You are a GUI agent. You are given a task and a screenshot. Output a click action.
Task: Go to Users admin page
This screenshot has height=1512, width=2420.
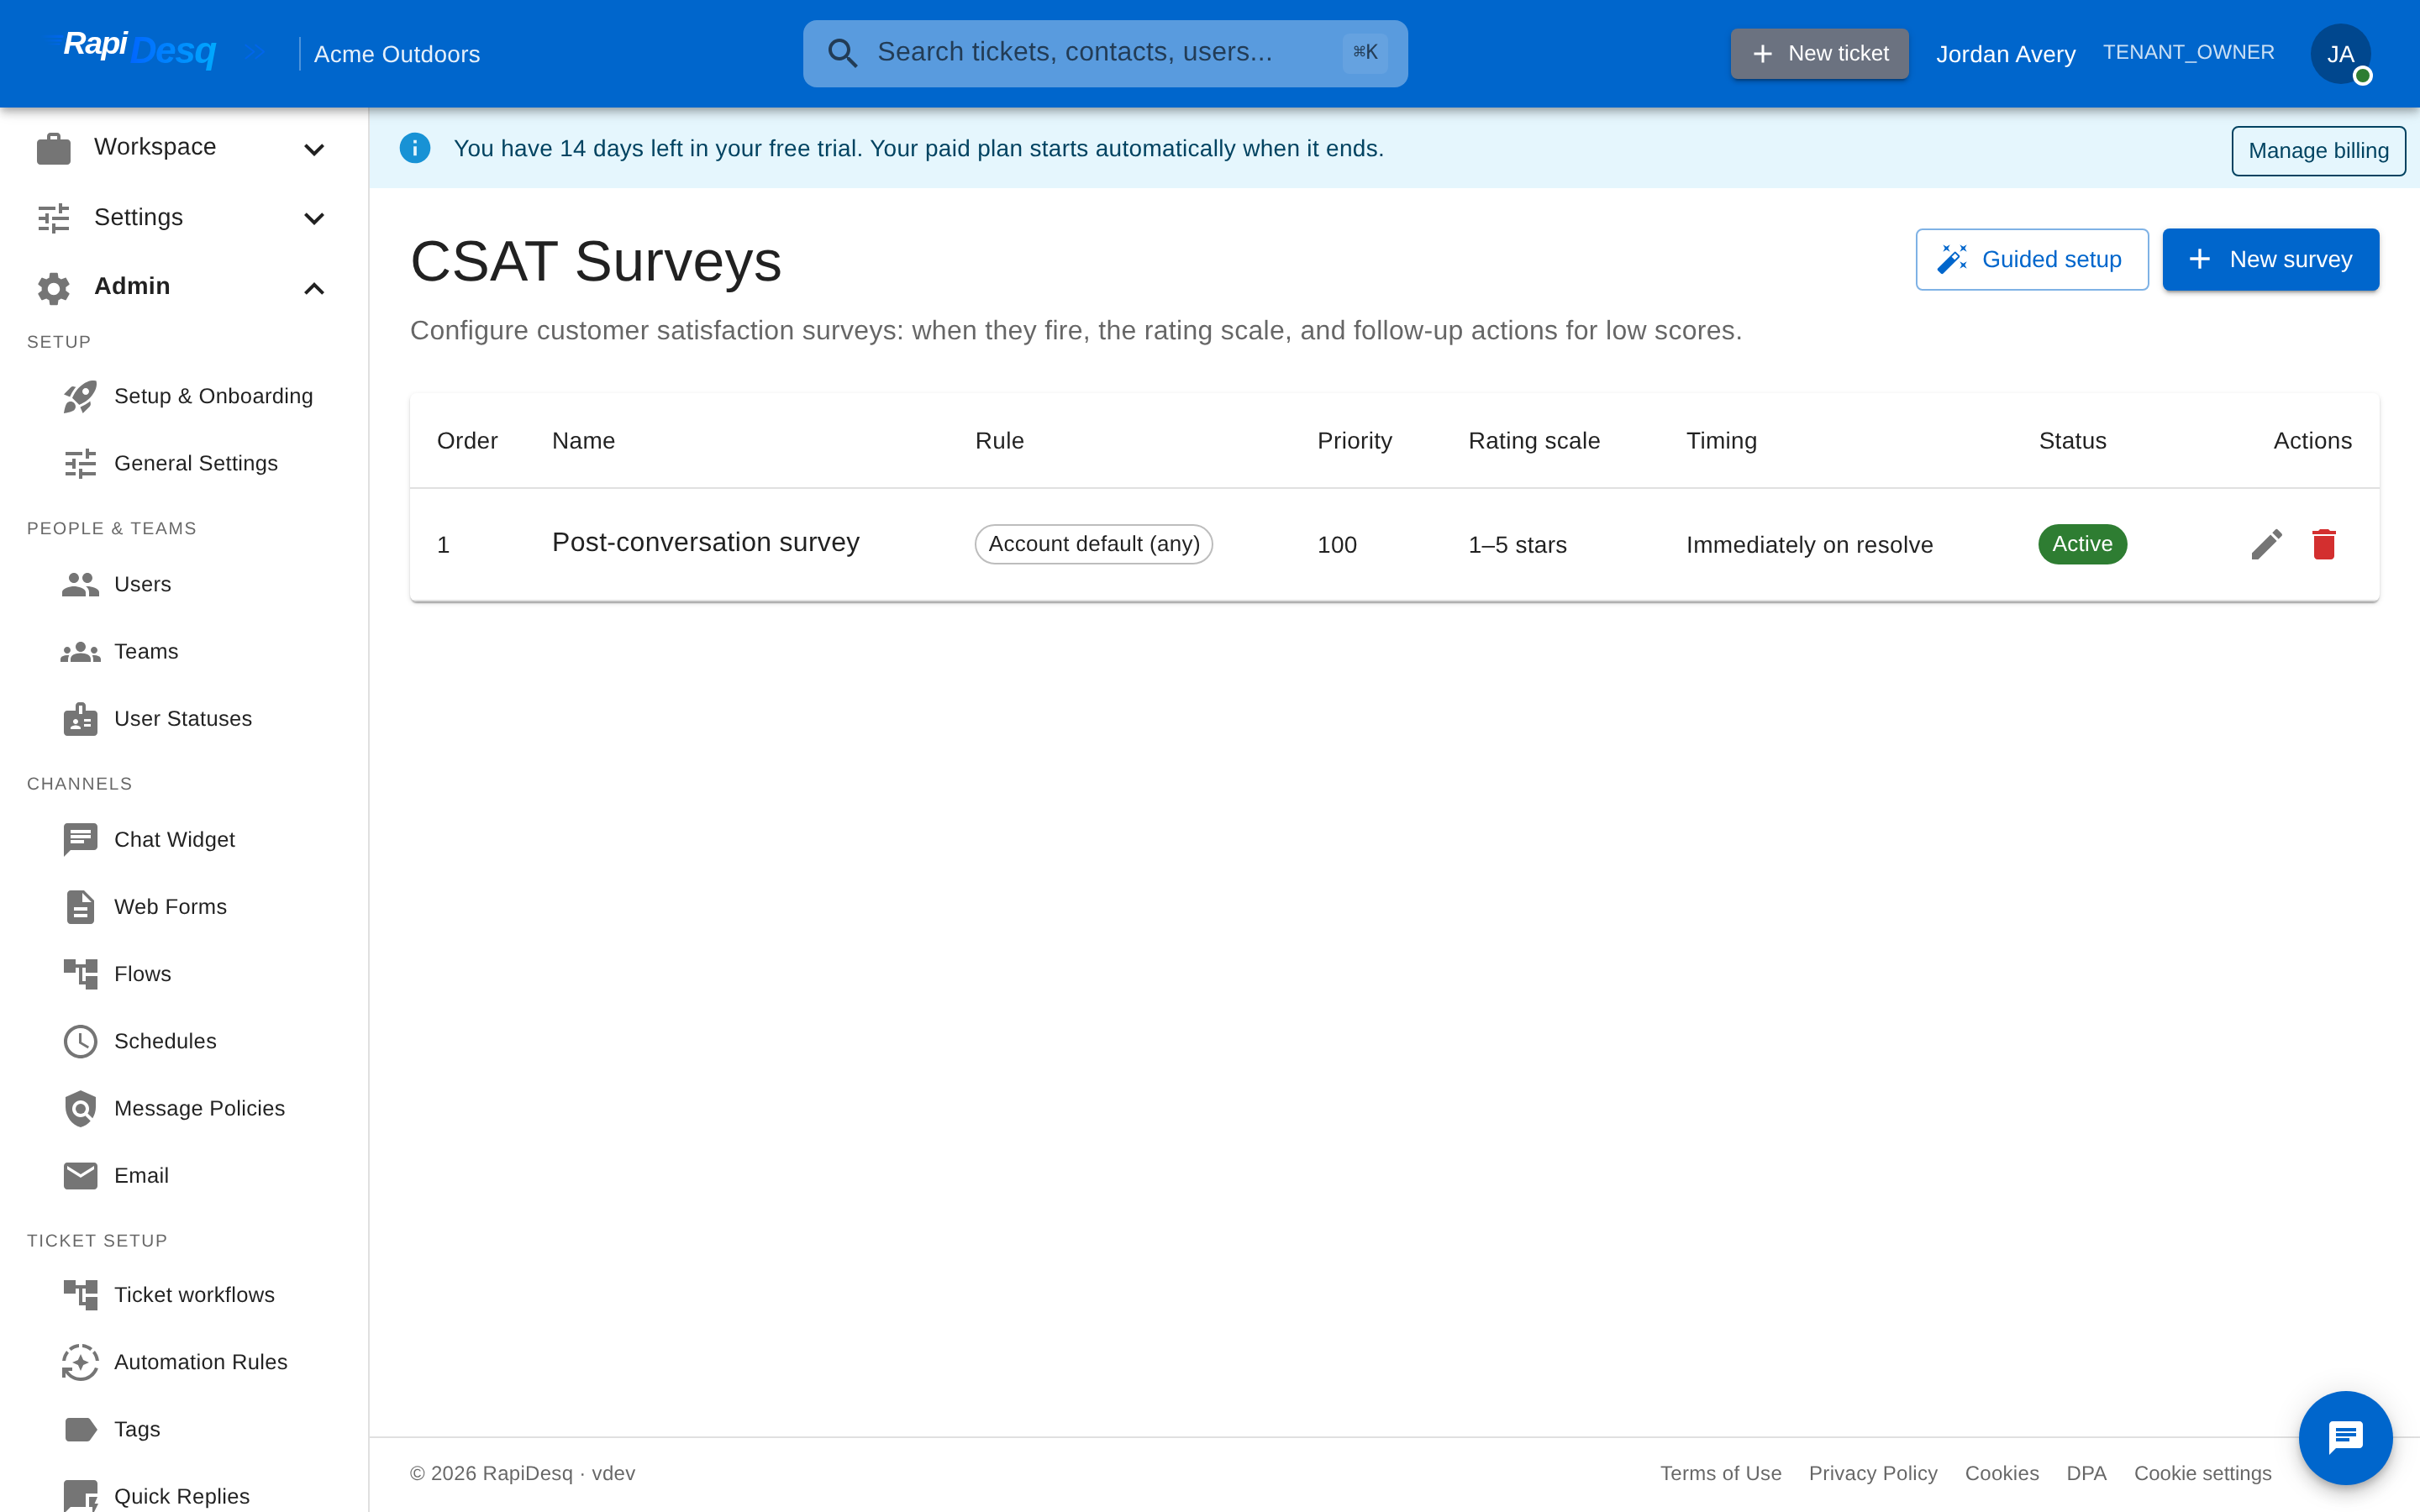coord(186,584)
